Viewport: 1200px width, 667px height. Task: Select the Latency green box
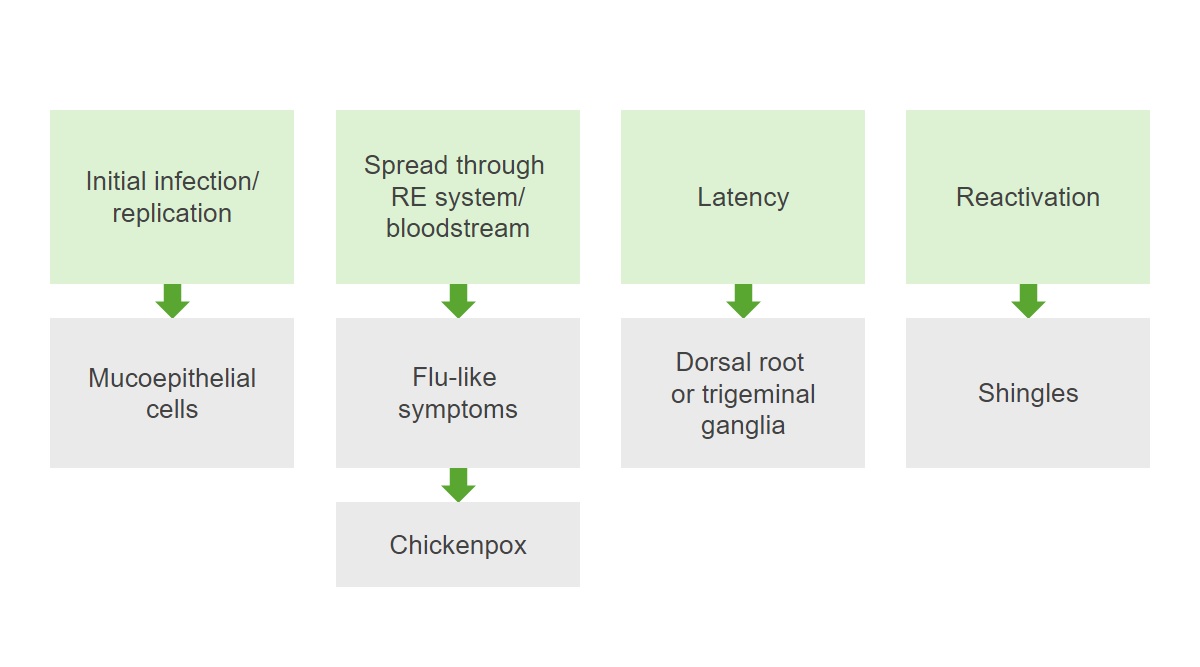pyautogui.click(x=743, y=197)
